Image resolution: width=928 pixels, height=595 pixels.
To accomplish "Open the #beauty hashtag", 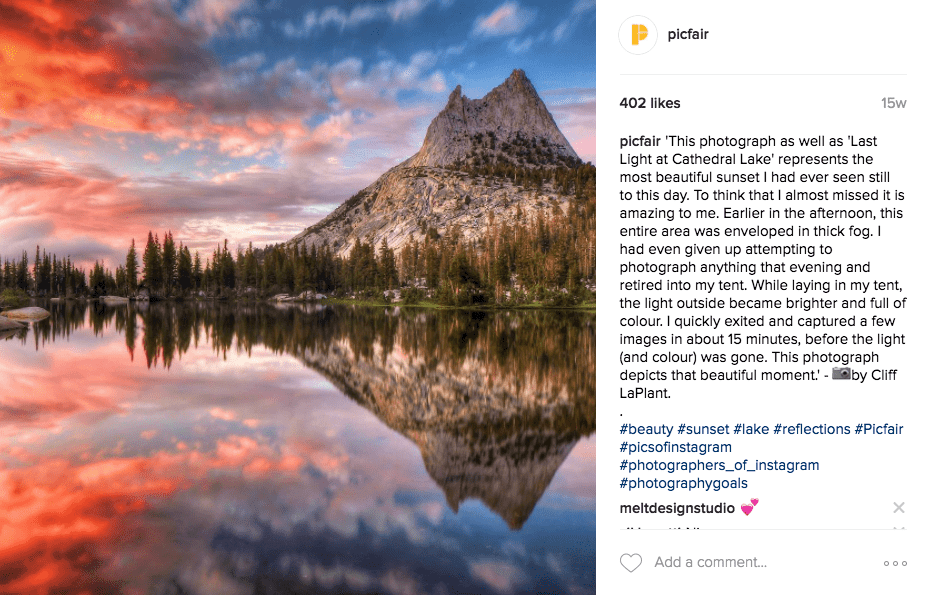I will (646, 429).
